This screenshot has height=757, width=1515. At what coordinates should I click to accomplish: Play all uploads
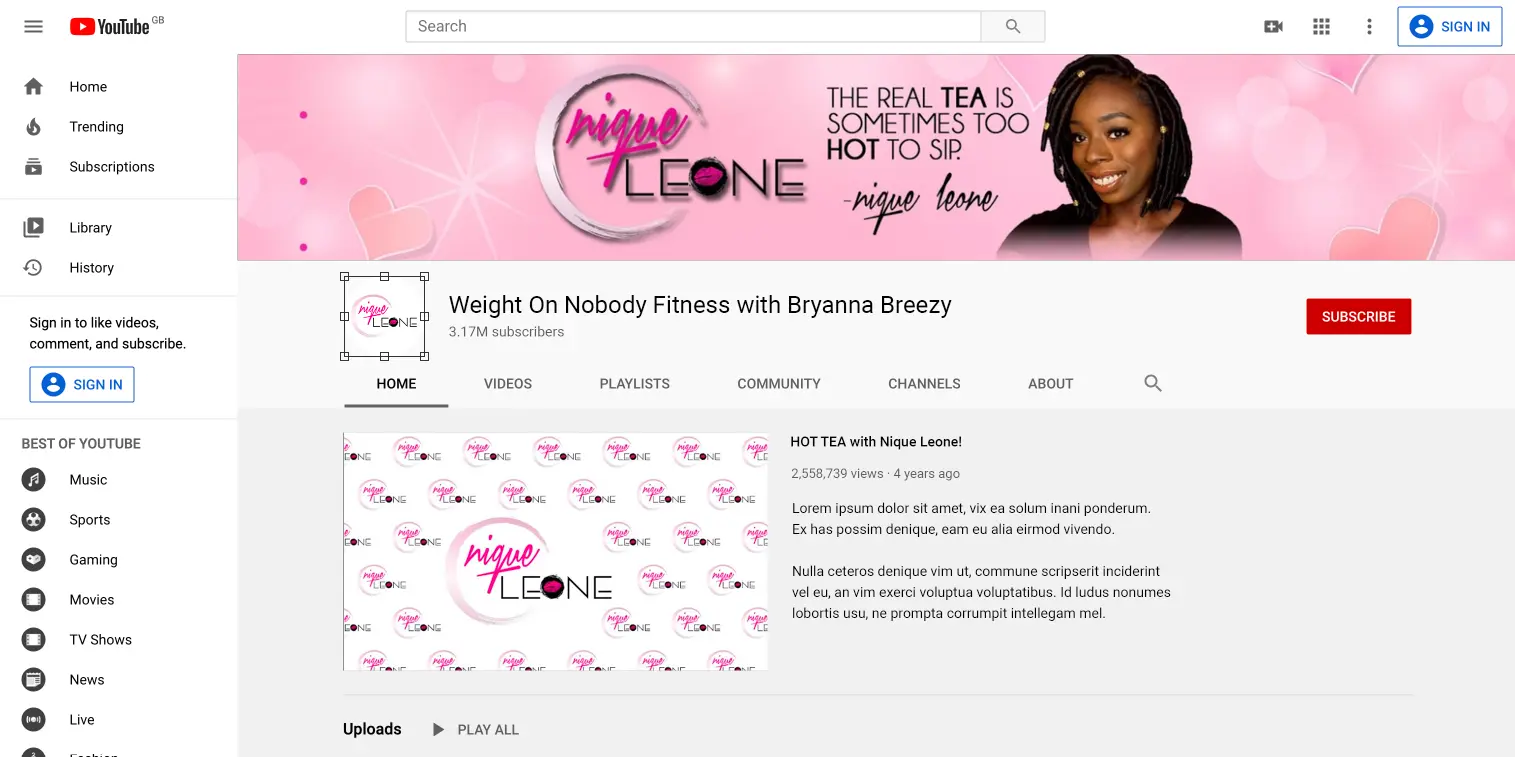(x=475, y=730)
